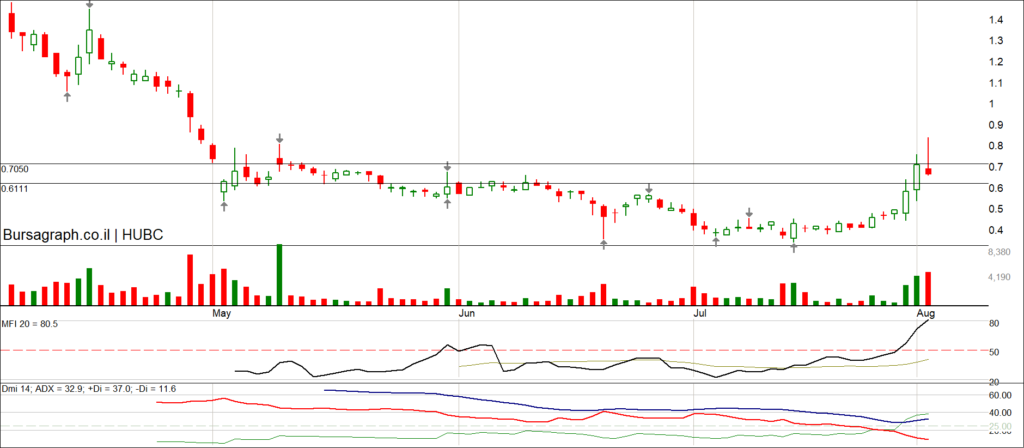Select the 0.6111 horizontal line label

[x=14, y=188]
